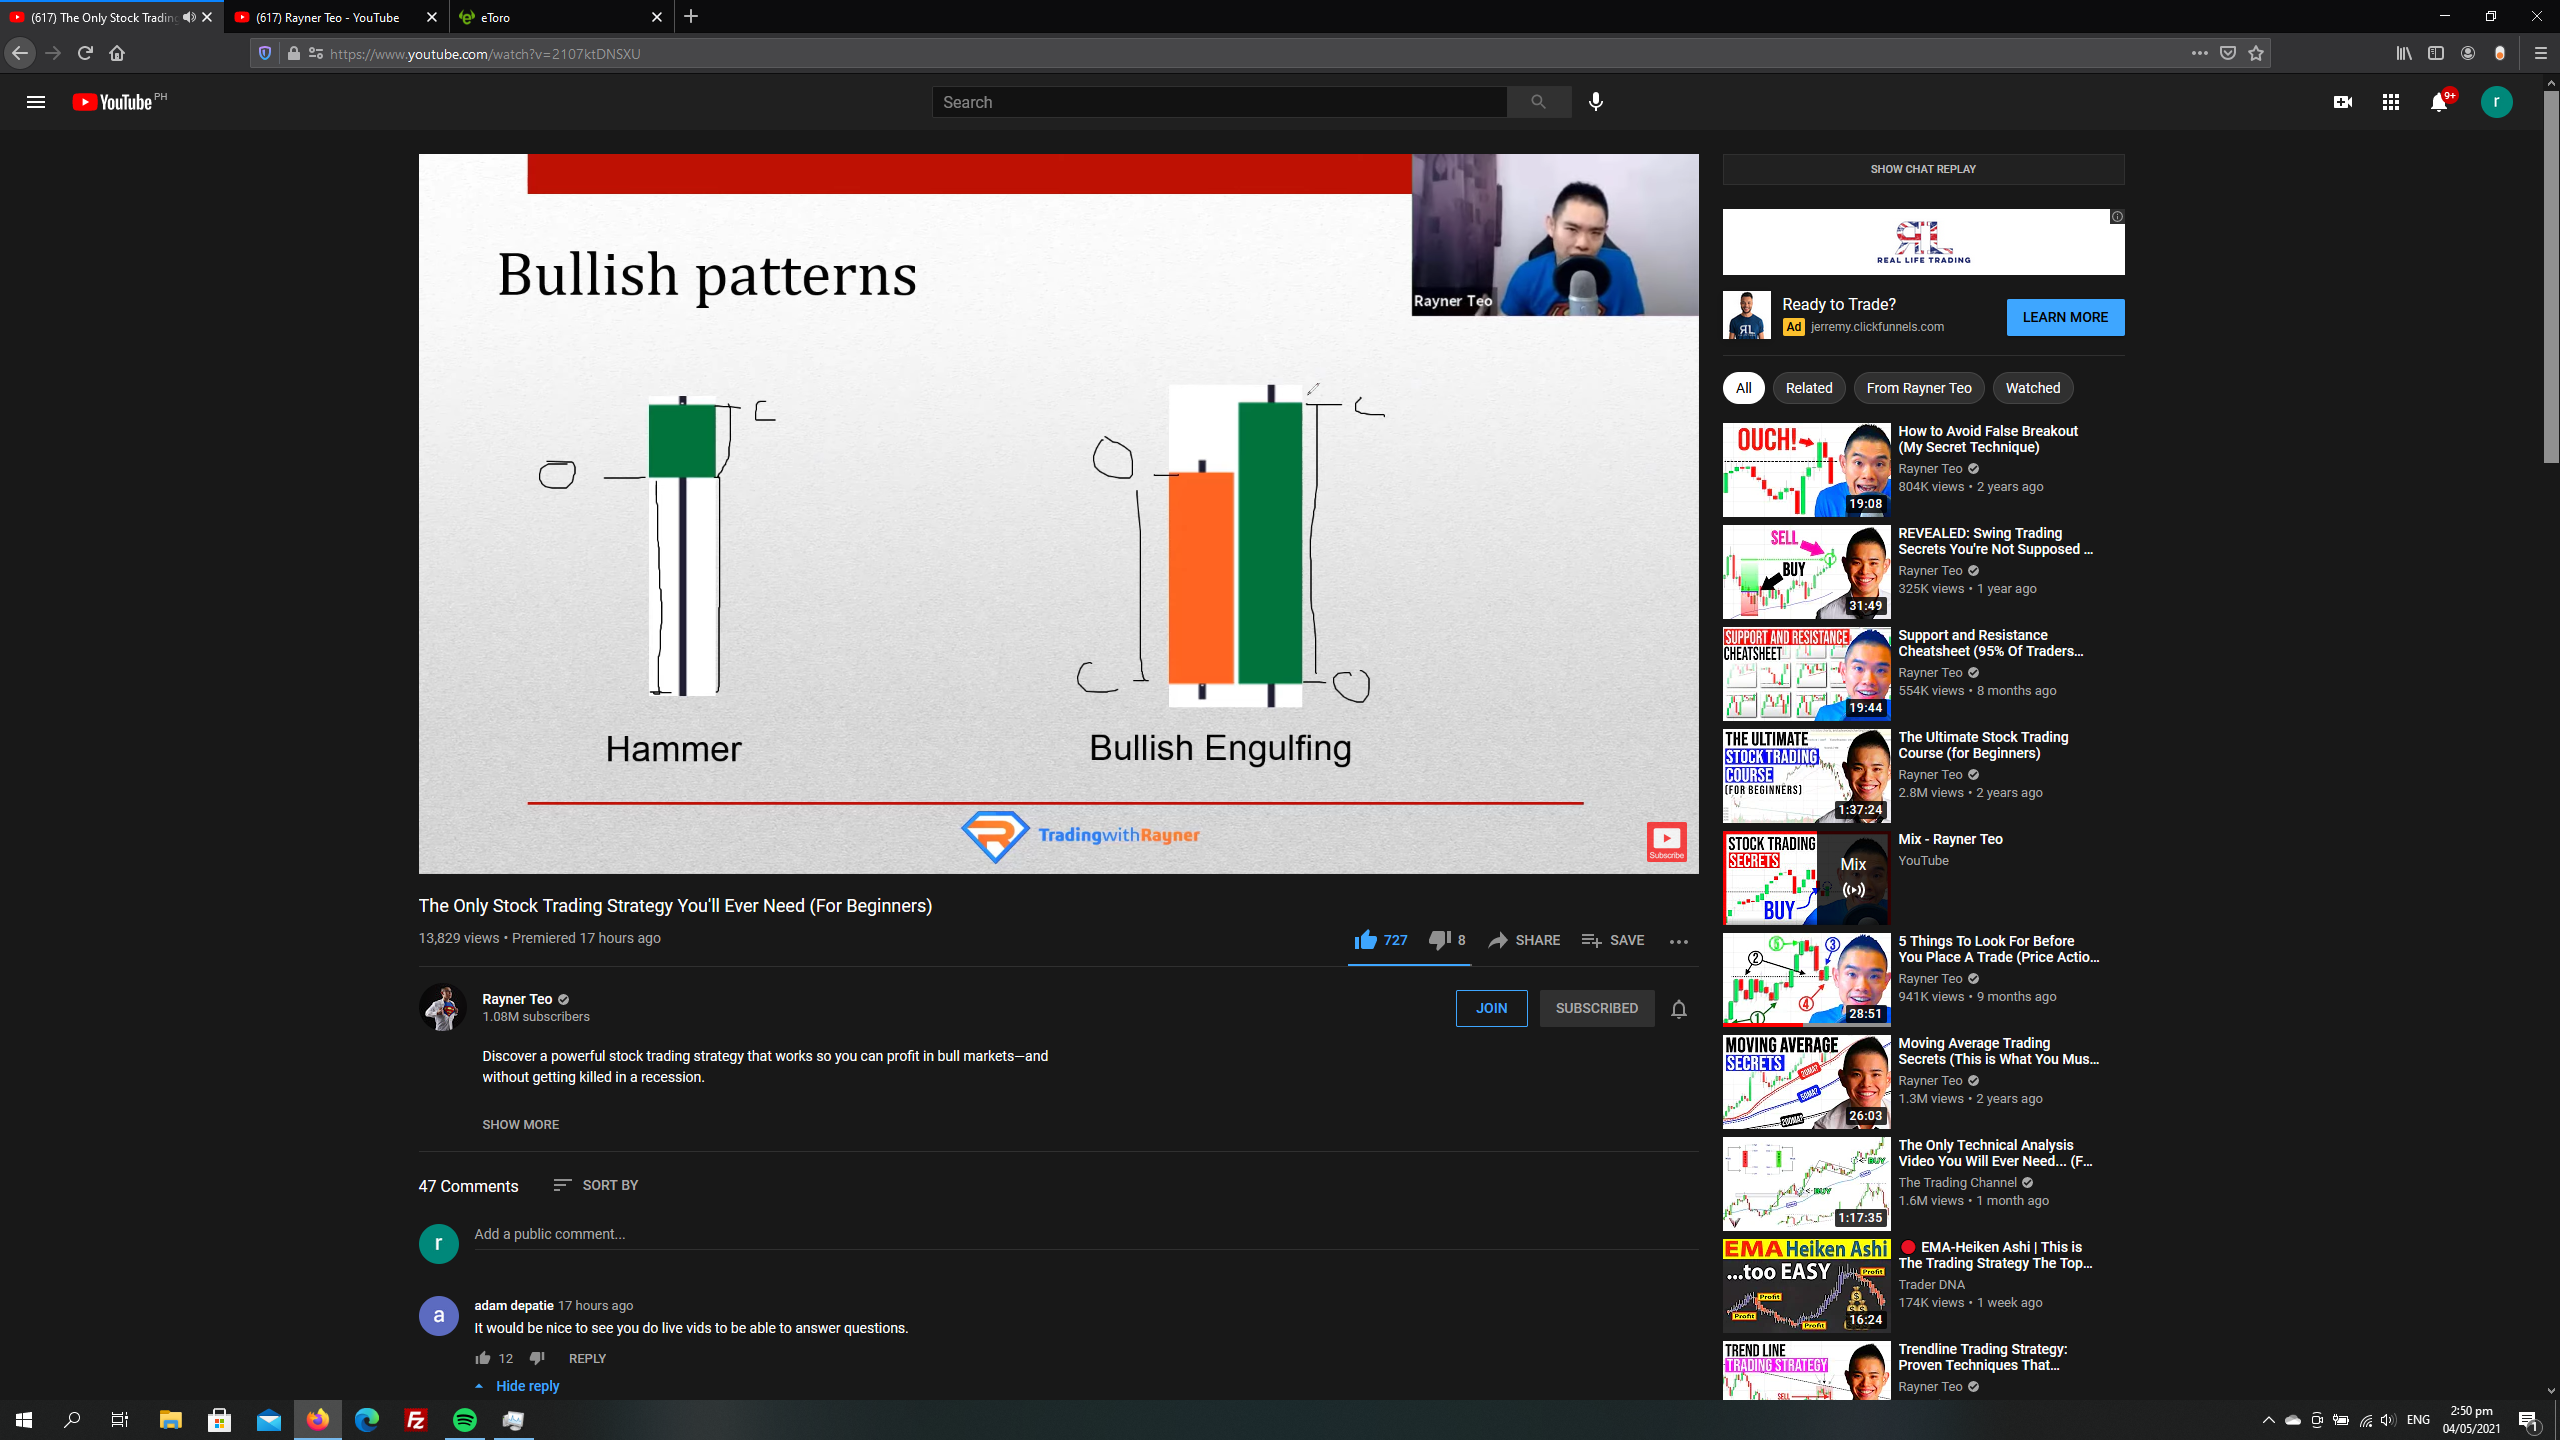The width and height of the screenshot is (2560, 1440).
Task: Open the volume control in tray
Action: pos(2388,1420)
